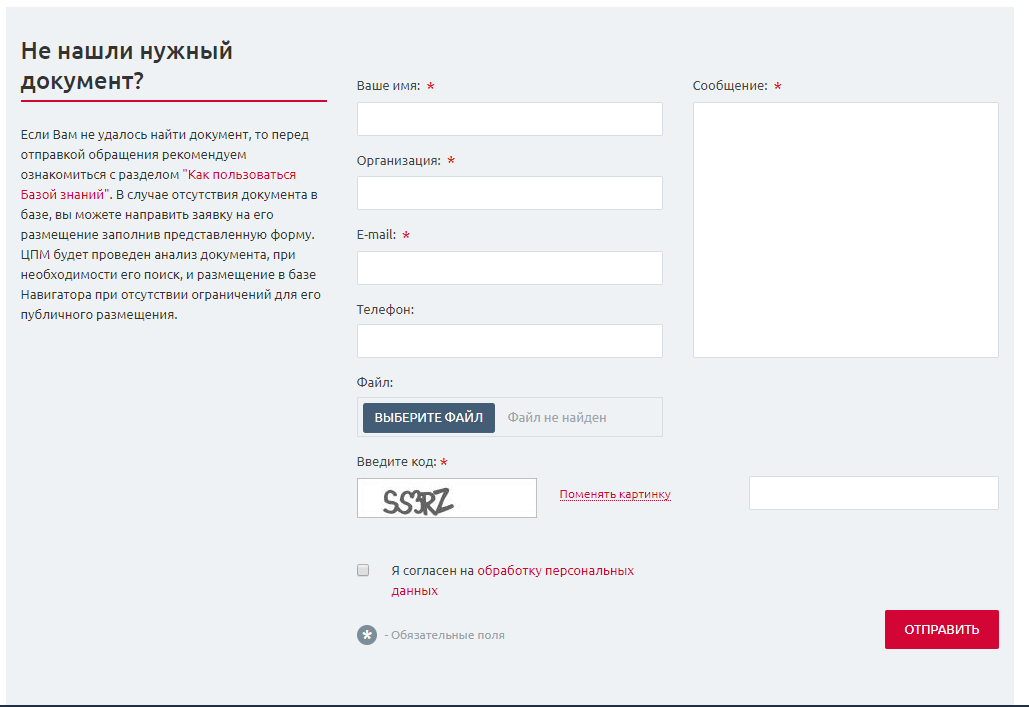This screenshot has width=1029, height=707.
Task: Focus the "Организация" input field
Action: (x=509, y=193)
